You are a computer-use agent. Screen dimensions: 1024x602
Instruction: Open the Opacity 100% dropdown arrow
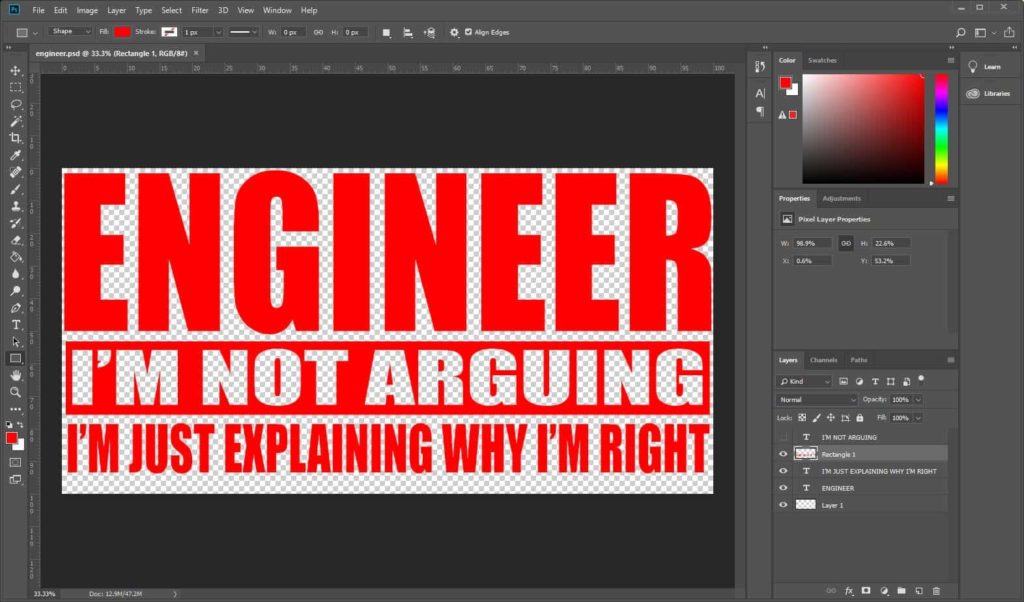click(918, 400)
